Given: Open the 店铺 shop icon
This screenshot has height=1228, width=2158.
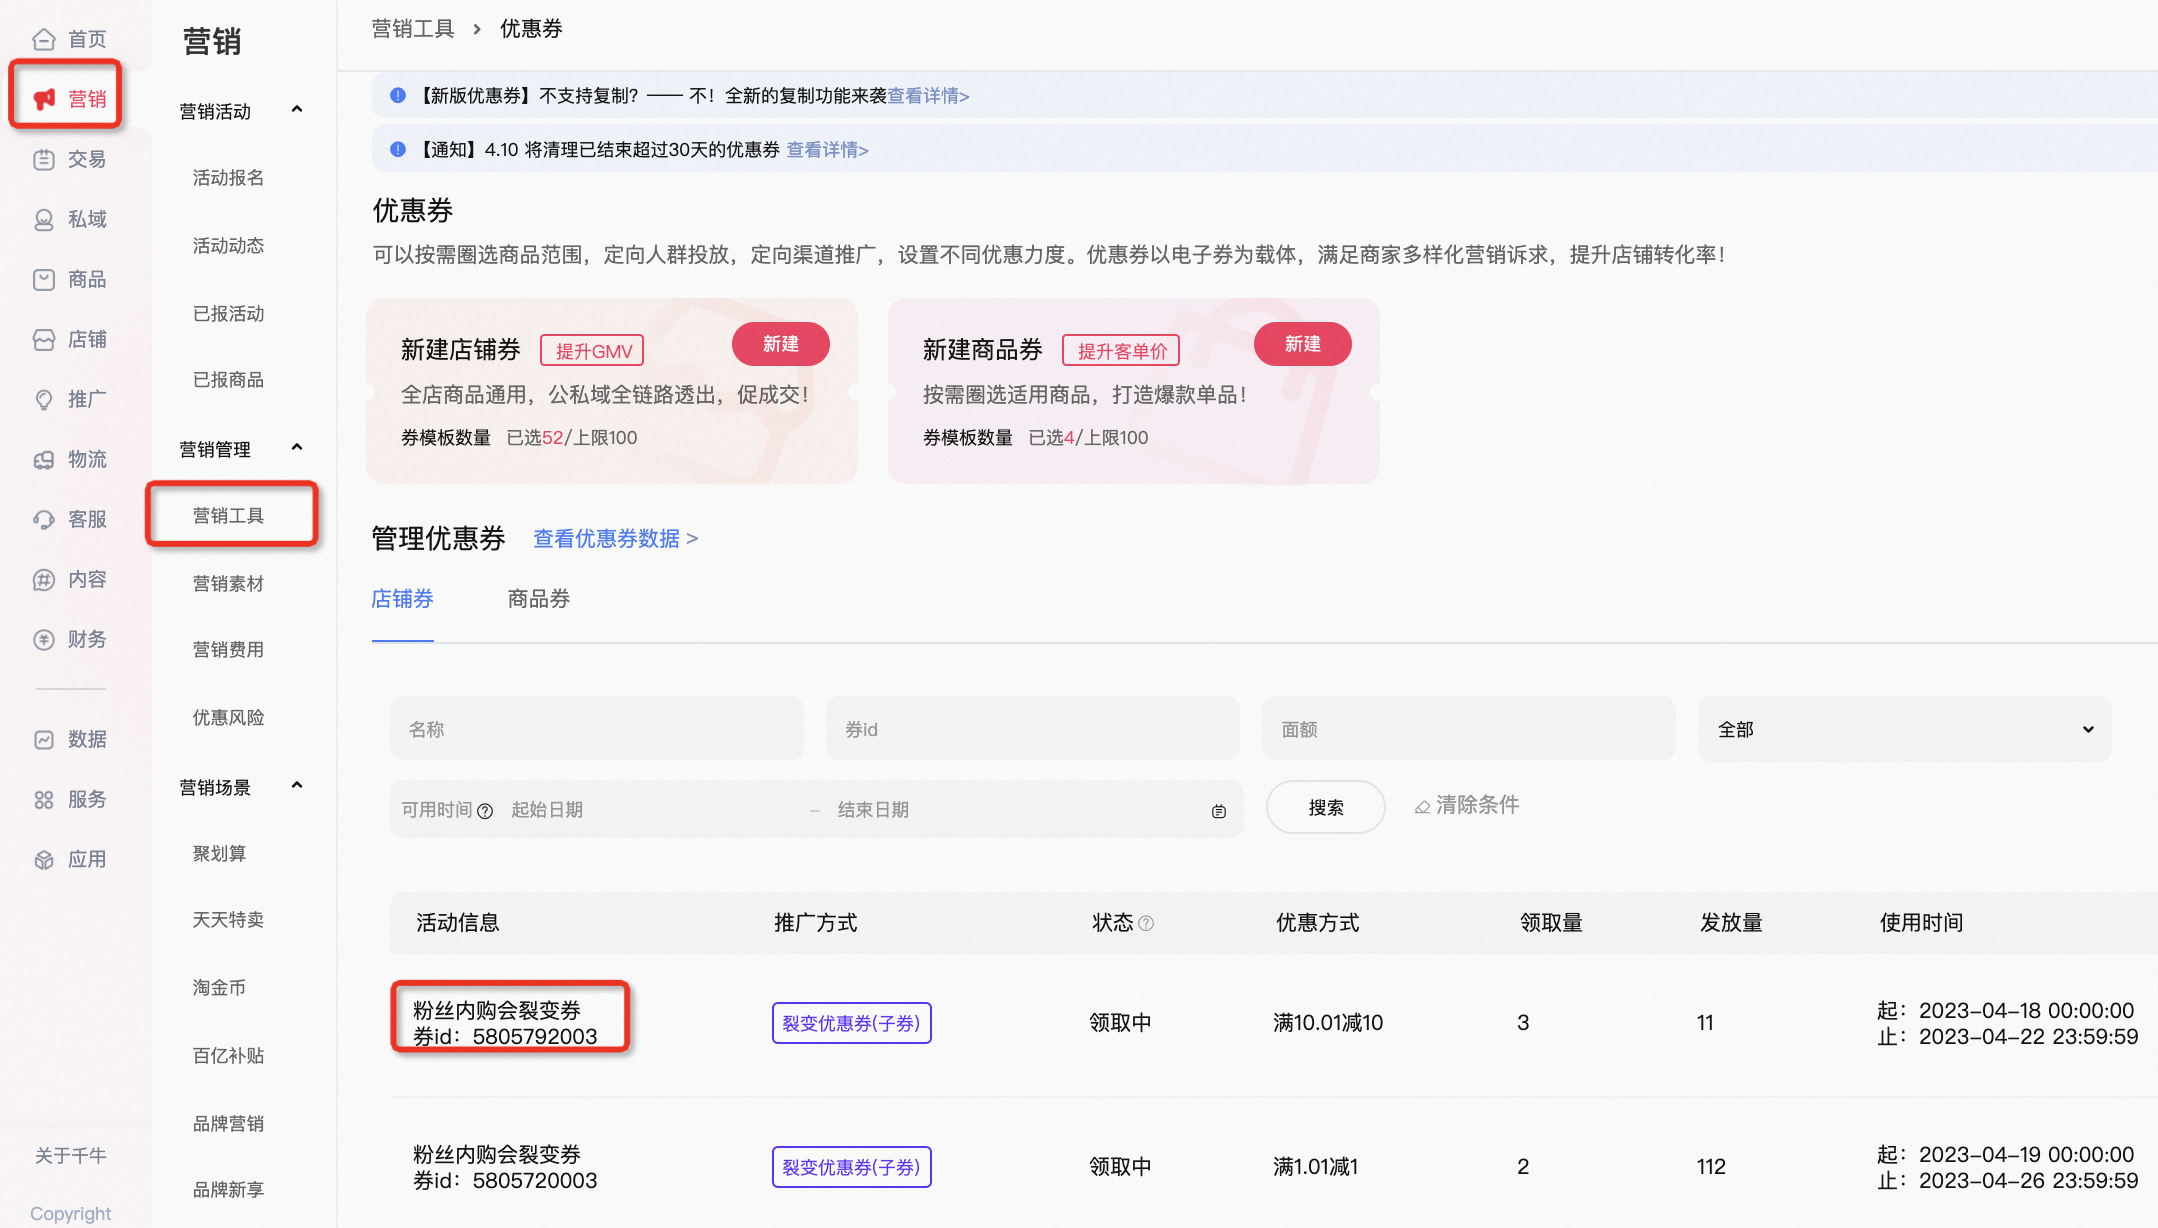Looking at the screenshot, I should (44, 339).
